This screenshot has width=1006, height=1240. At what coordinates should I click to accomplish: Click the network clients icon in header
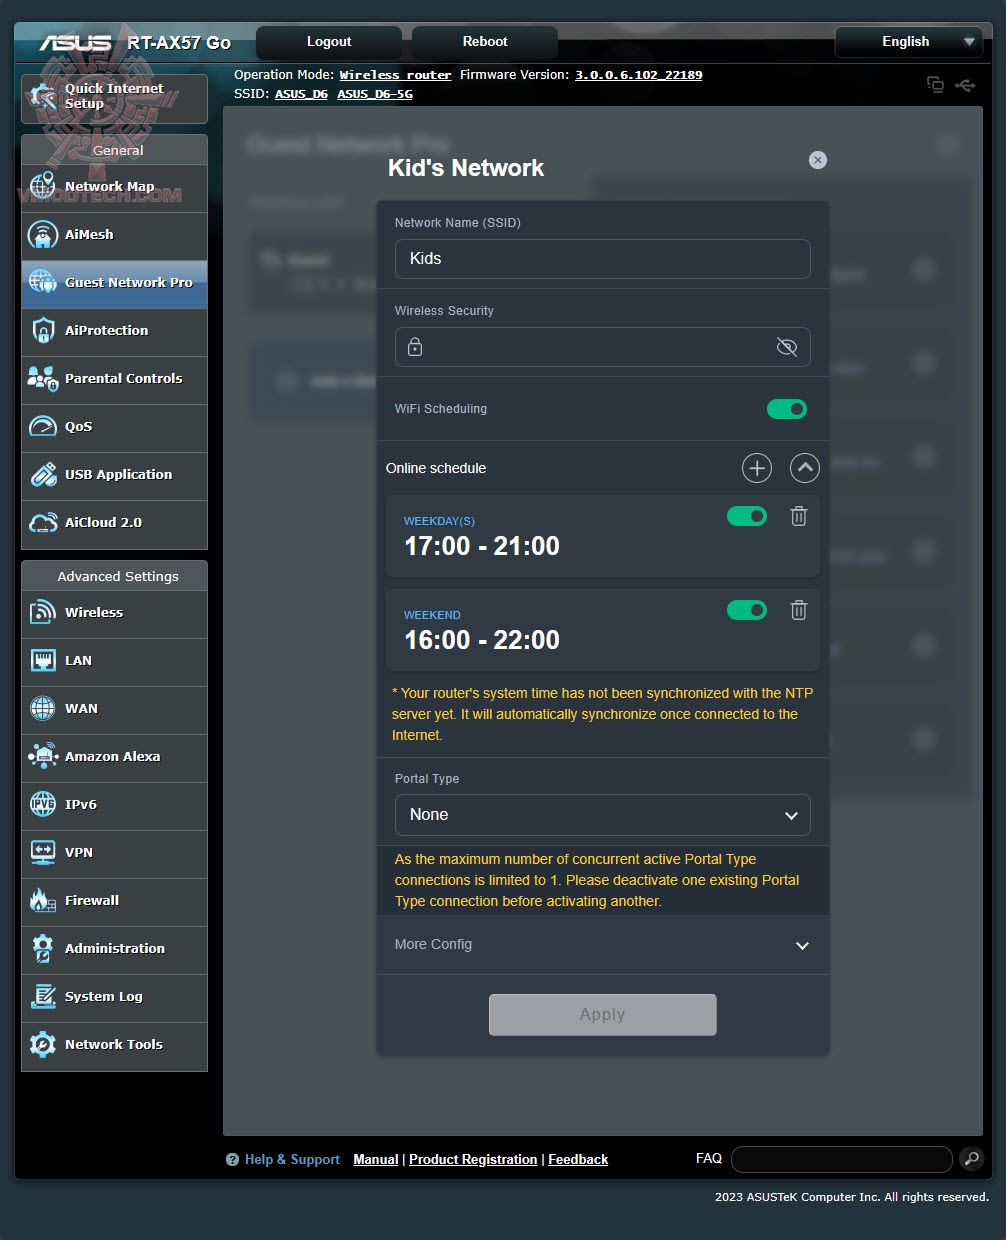tap(935, 85)
